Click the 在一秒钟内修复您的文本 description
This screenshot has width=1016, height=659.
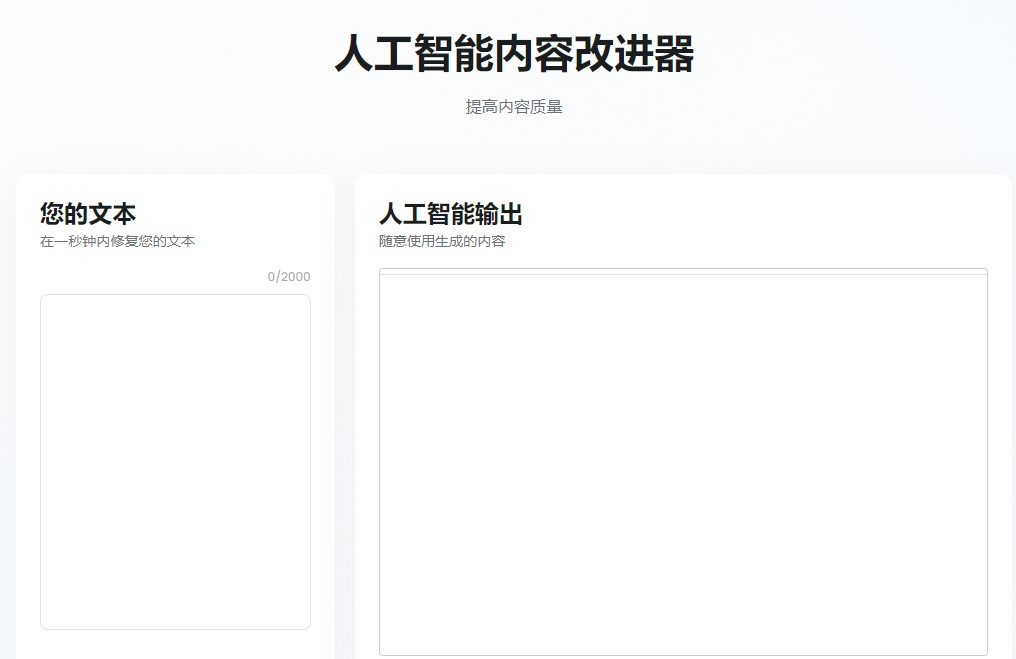(116, 241)
